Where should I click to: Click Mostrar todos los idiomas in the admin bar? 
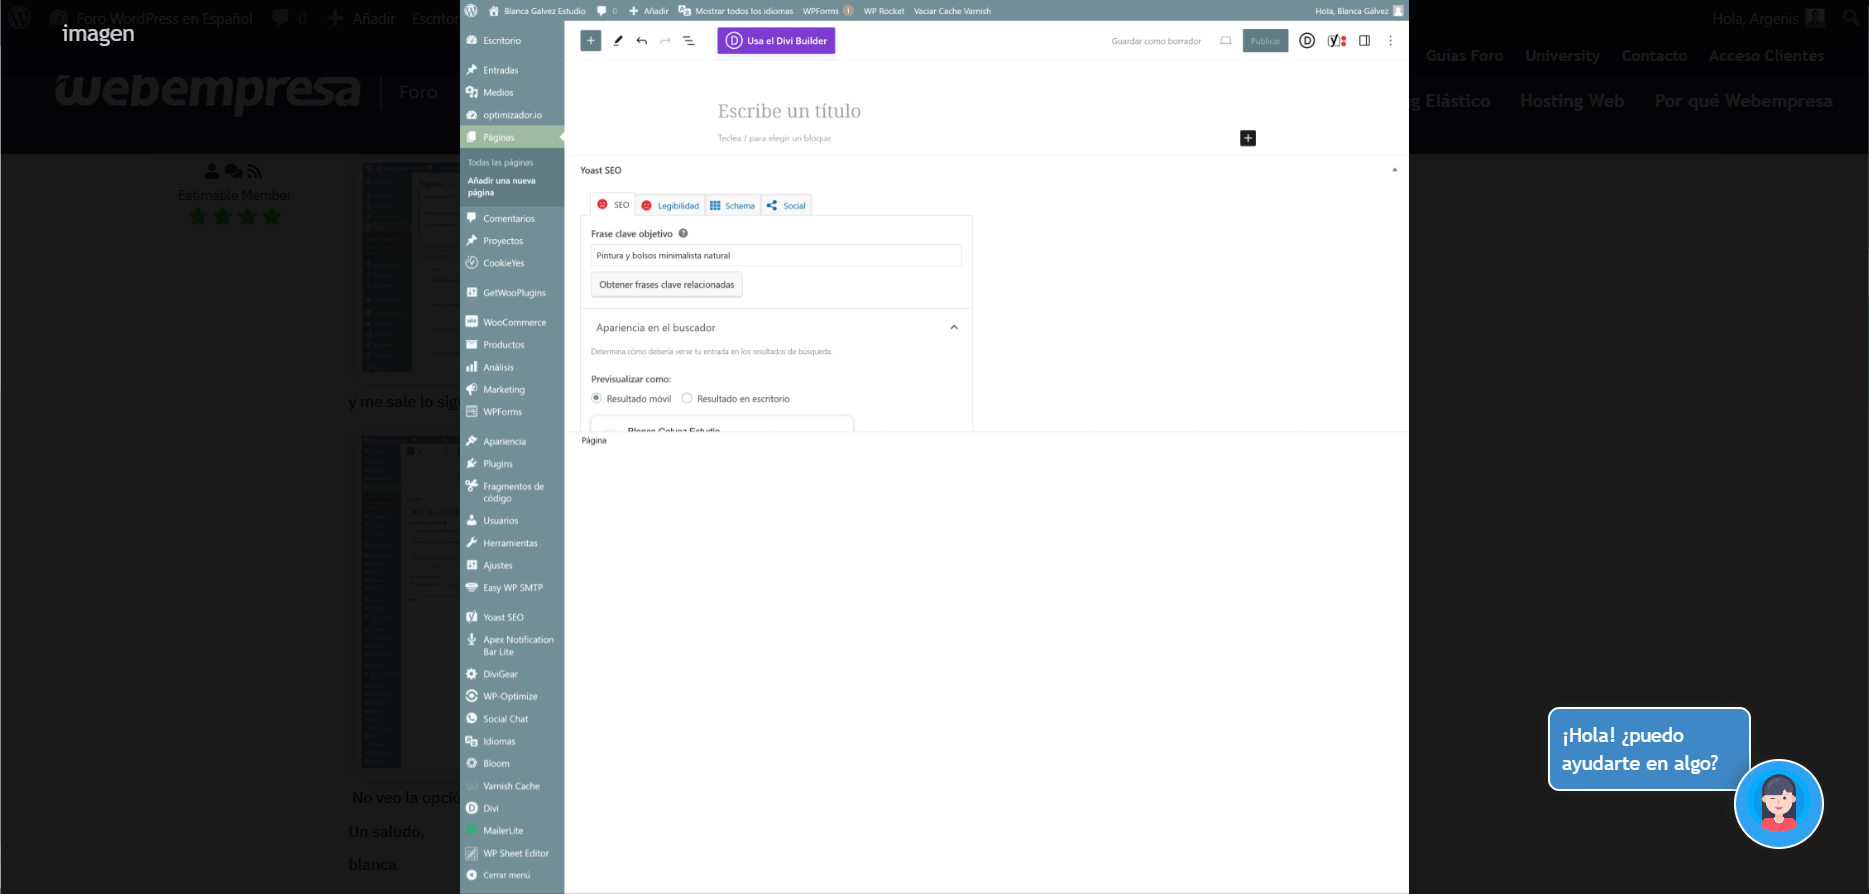coord(736,11)
